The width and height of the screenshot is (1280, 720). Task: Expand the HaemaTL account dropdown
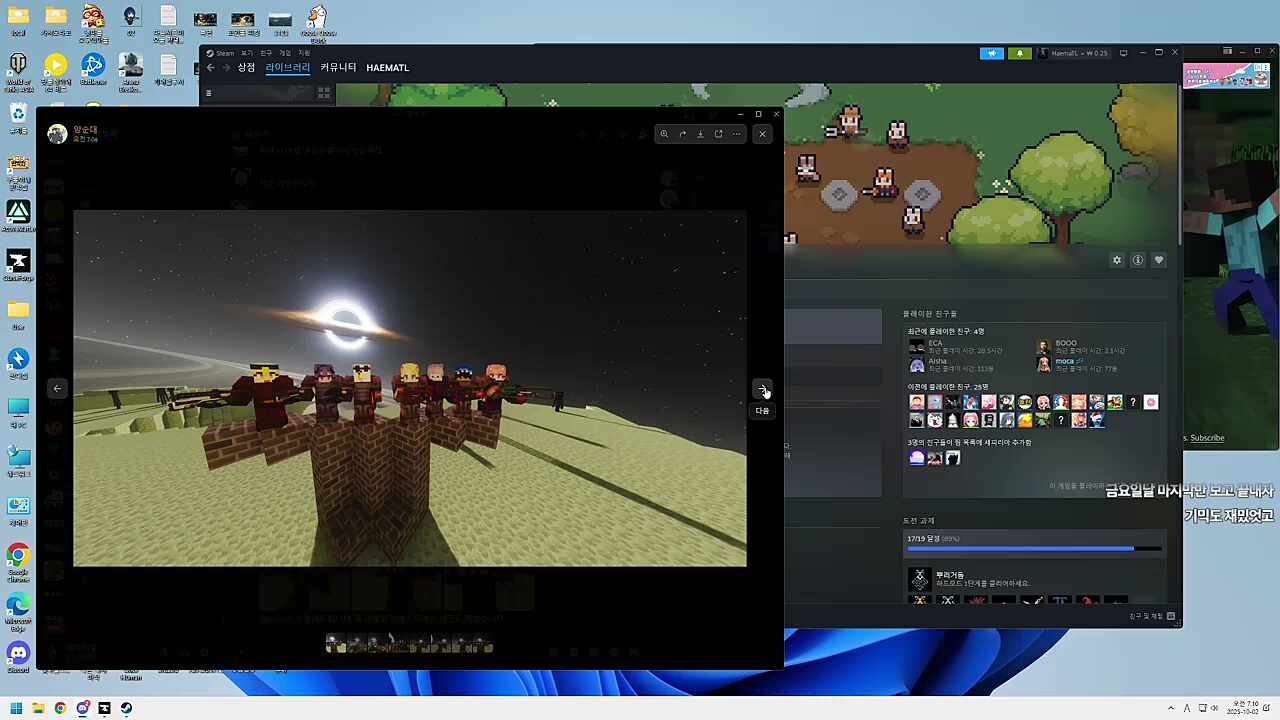1078,53
